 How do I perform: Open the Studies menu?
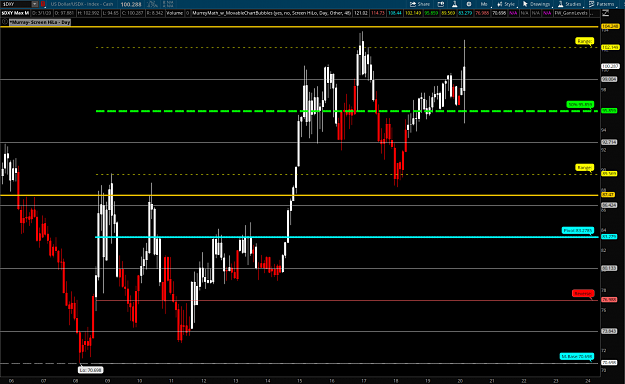click(x=569, y=4)
